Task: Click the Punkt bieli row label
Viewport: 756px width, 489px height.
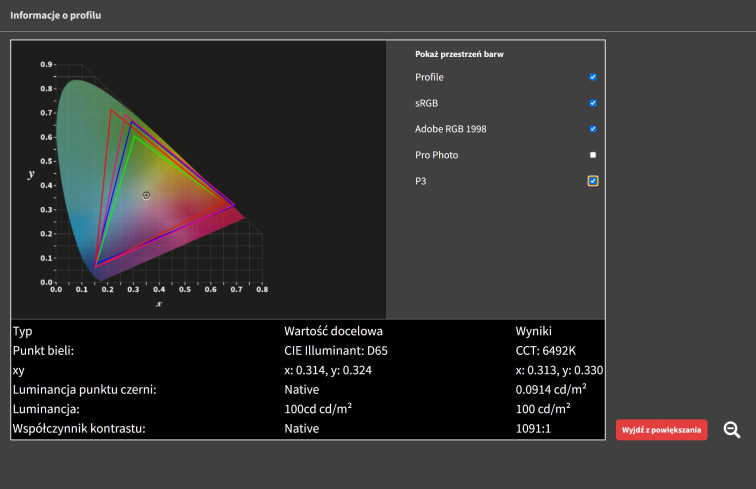Action: tap(46, 351)
